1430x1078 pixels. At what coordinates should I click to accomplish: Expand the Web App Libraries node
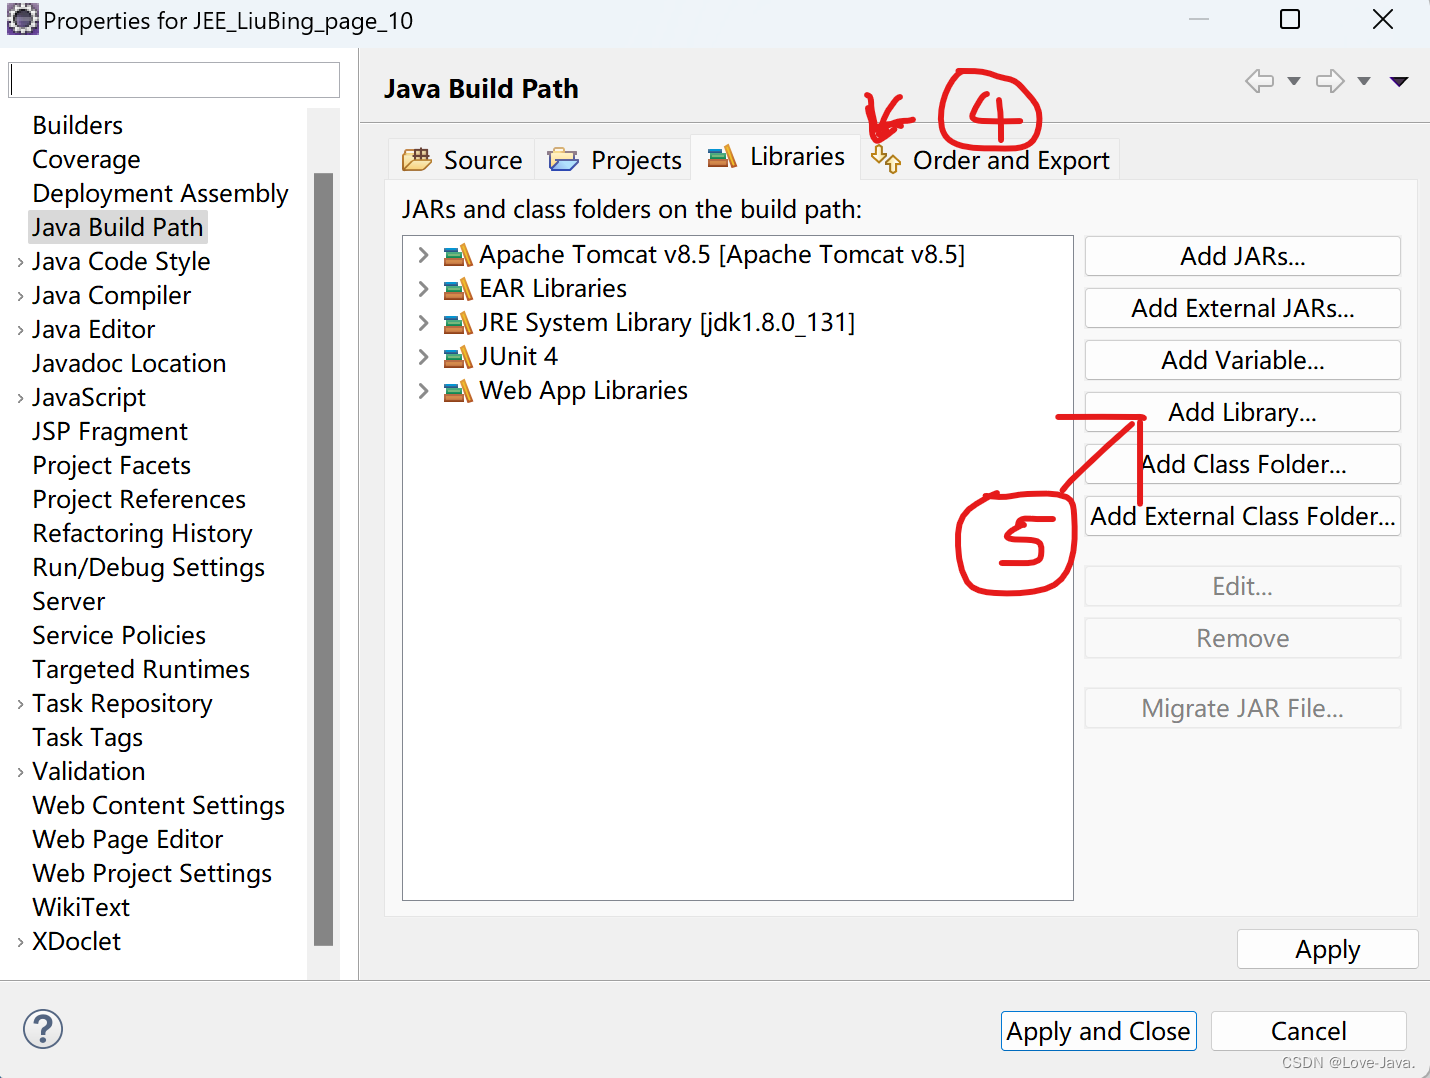[x=423, y=391]
